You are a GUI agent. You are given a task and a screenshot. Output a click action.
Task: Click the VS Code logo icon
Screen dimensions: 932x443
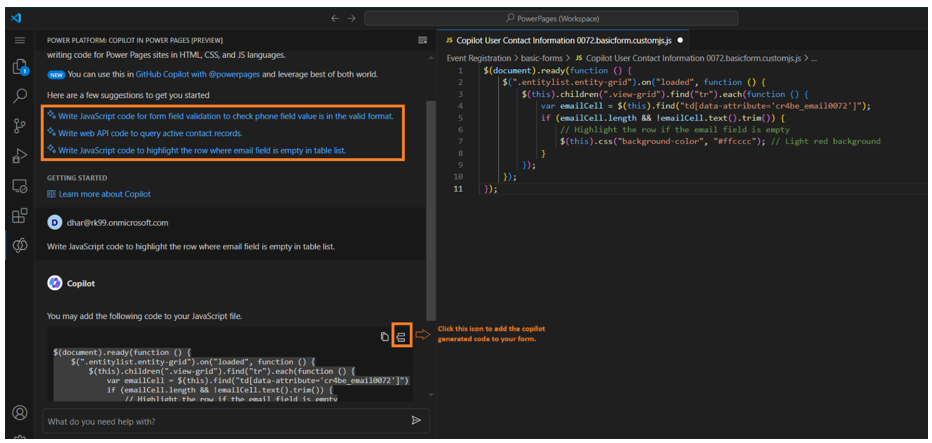click(x=16, y=18)
